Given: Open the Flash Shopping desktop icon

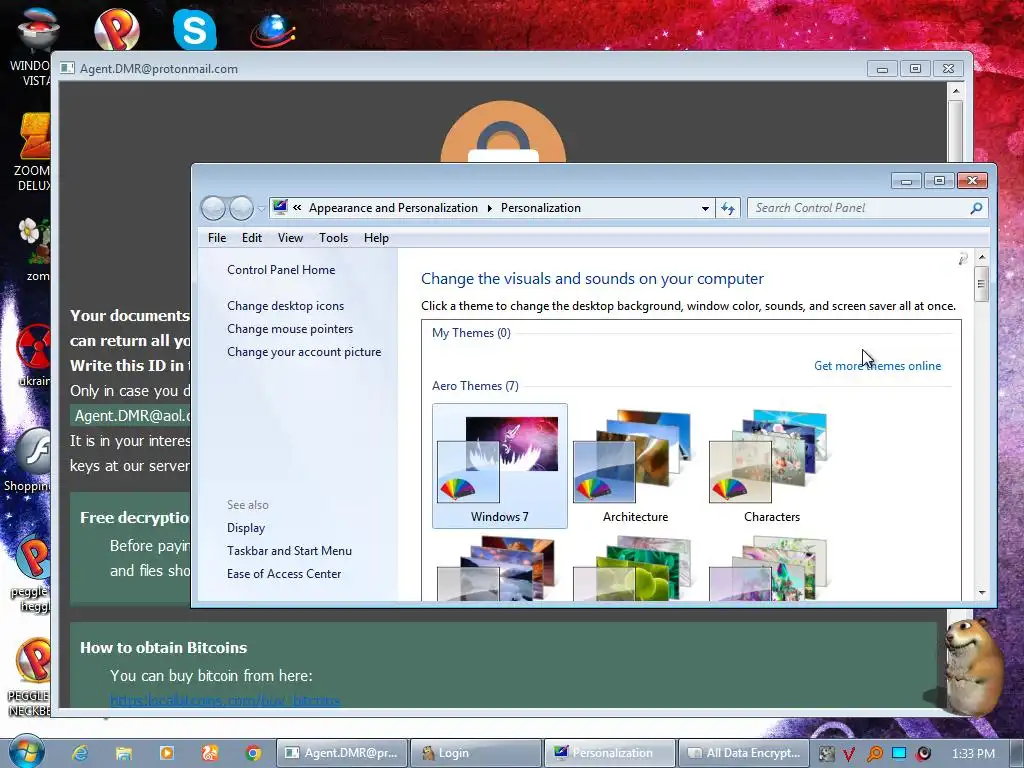Looking at the screenshot, I should tap(29, 458).
